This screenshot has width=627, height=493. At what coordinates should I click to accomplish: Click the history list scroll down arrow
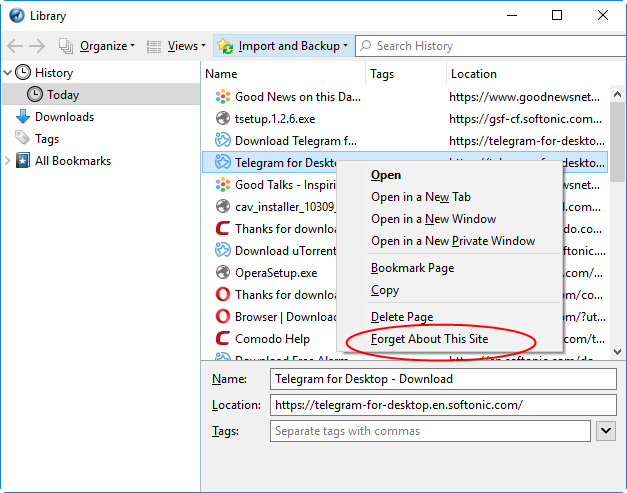(617, 351)
